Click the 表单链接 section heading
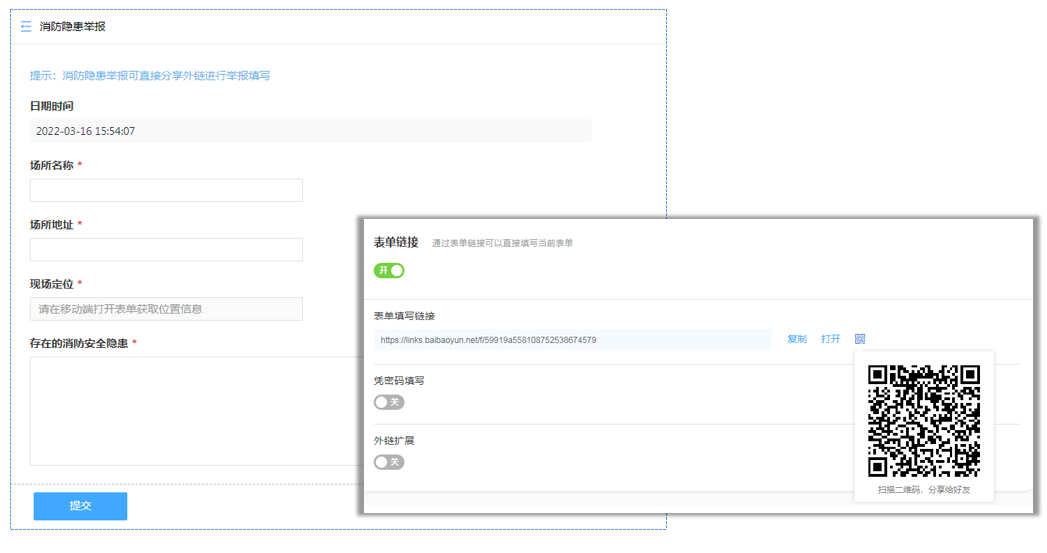This screenshot has height=553, width=1047. coord(396,242)
